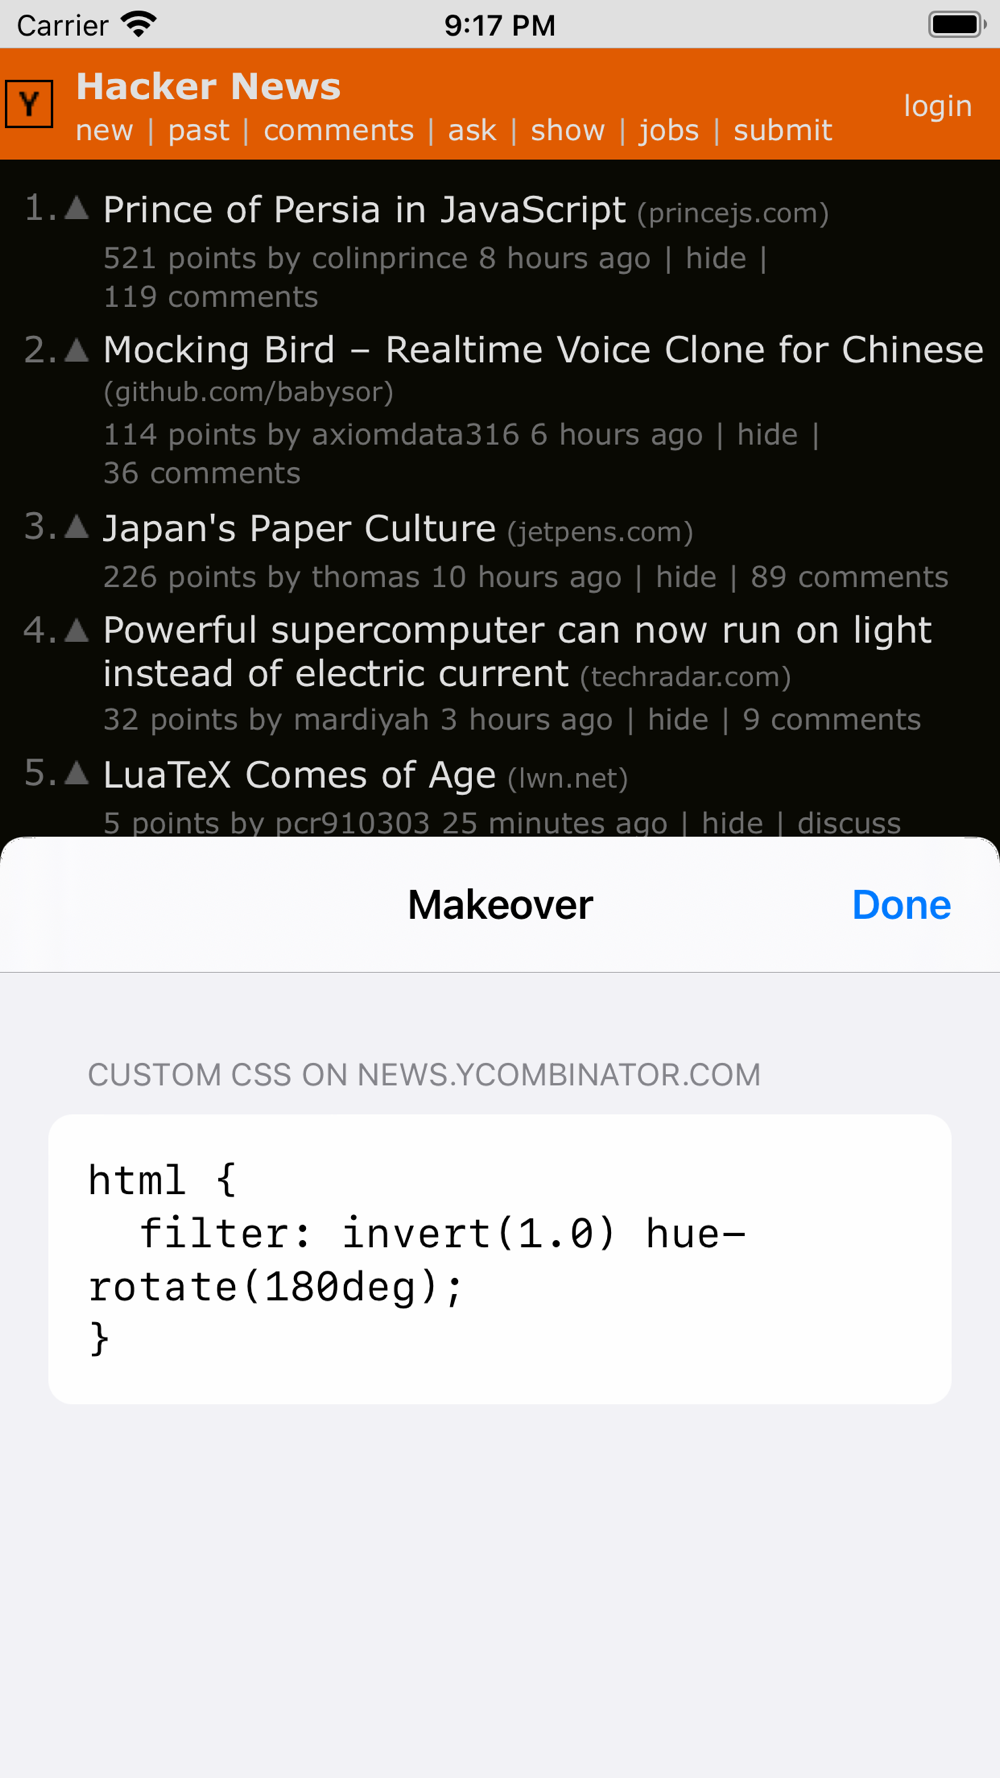Click the Y Combinator logo icon
This screenshot has width=1000, height=1778.
click(29, 104)
